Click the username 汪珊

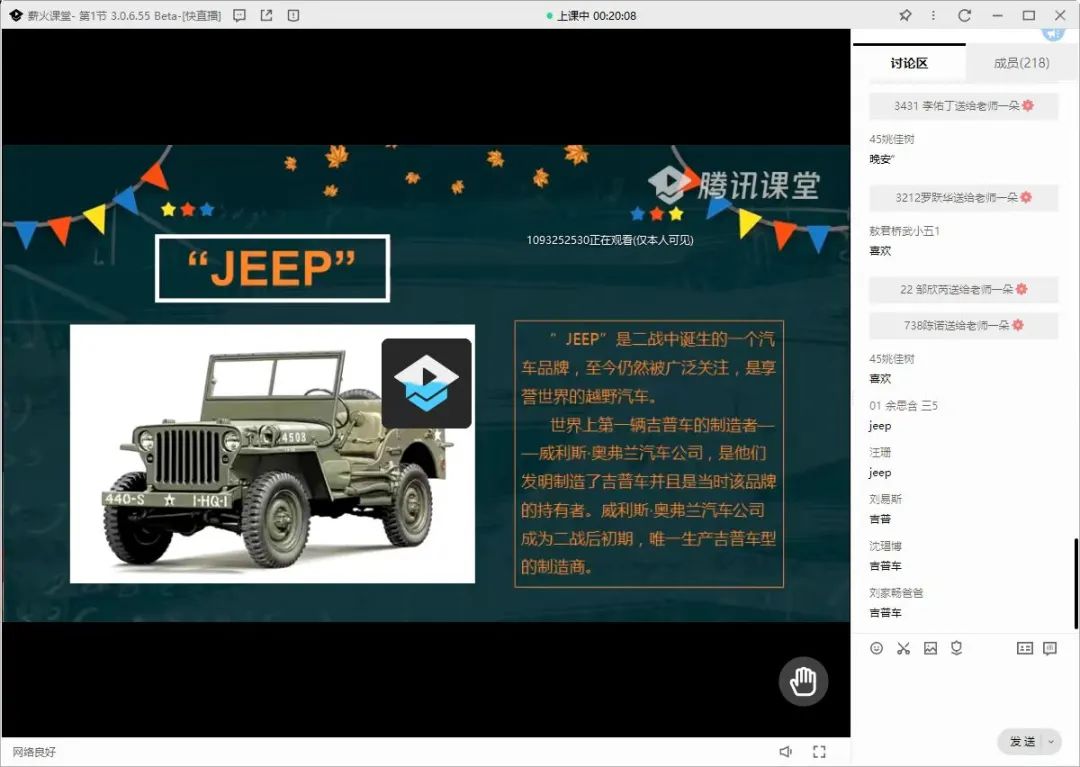point(880,452)
